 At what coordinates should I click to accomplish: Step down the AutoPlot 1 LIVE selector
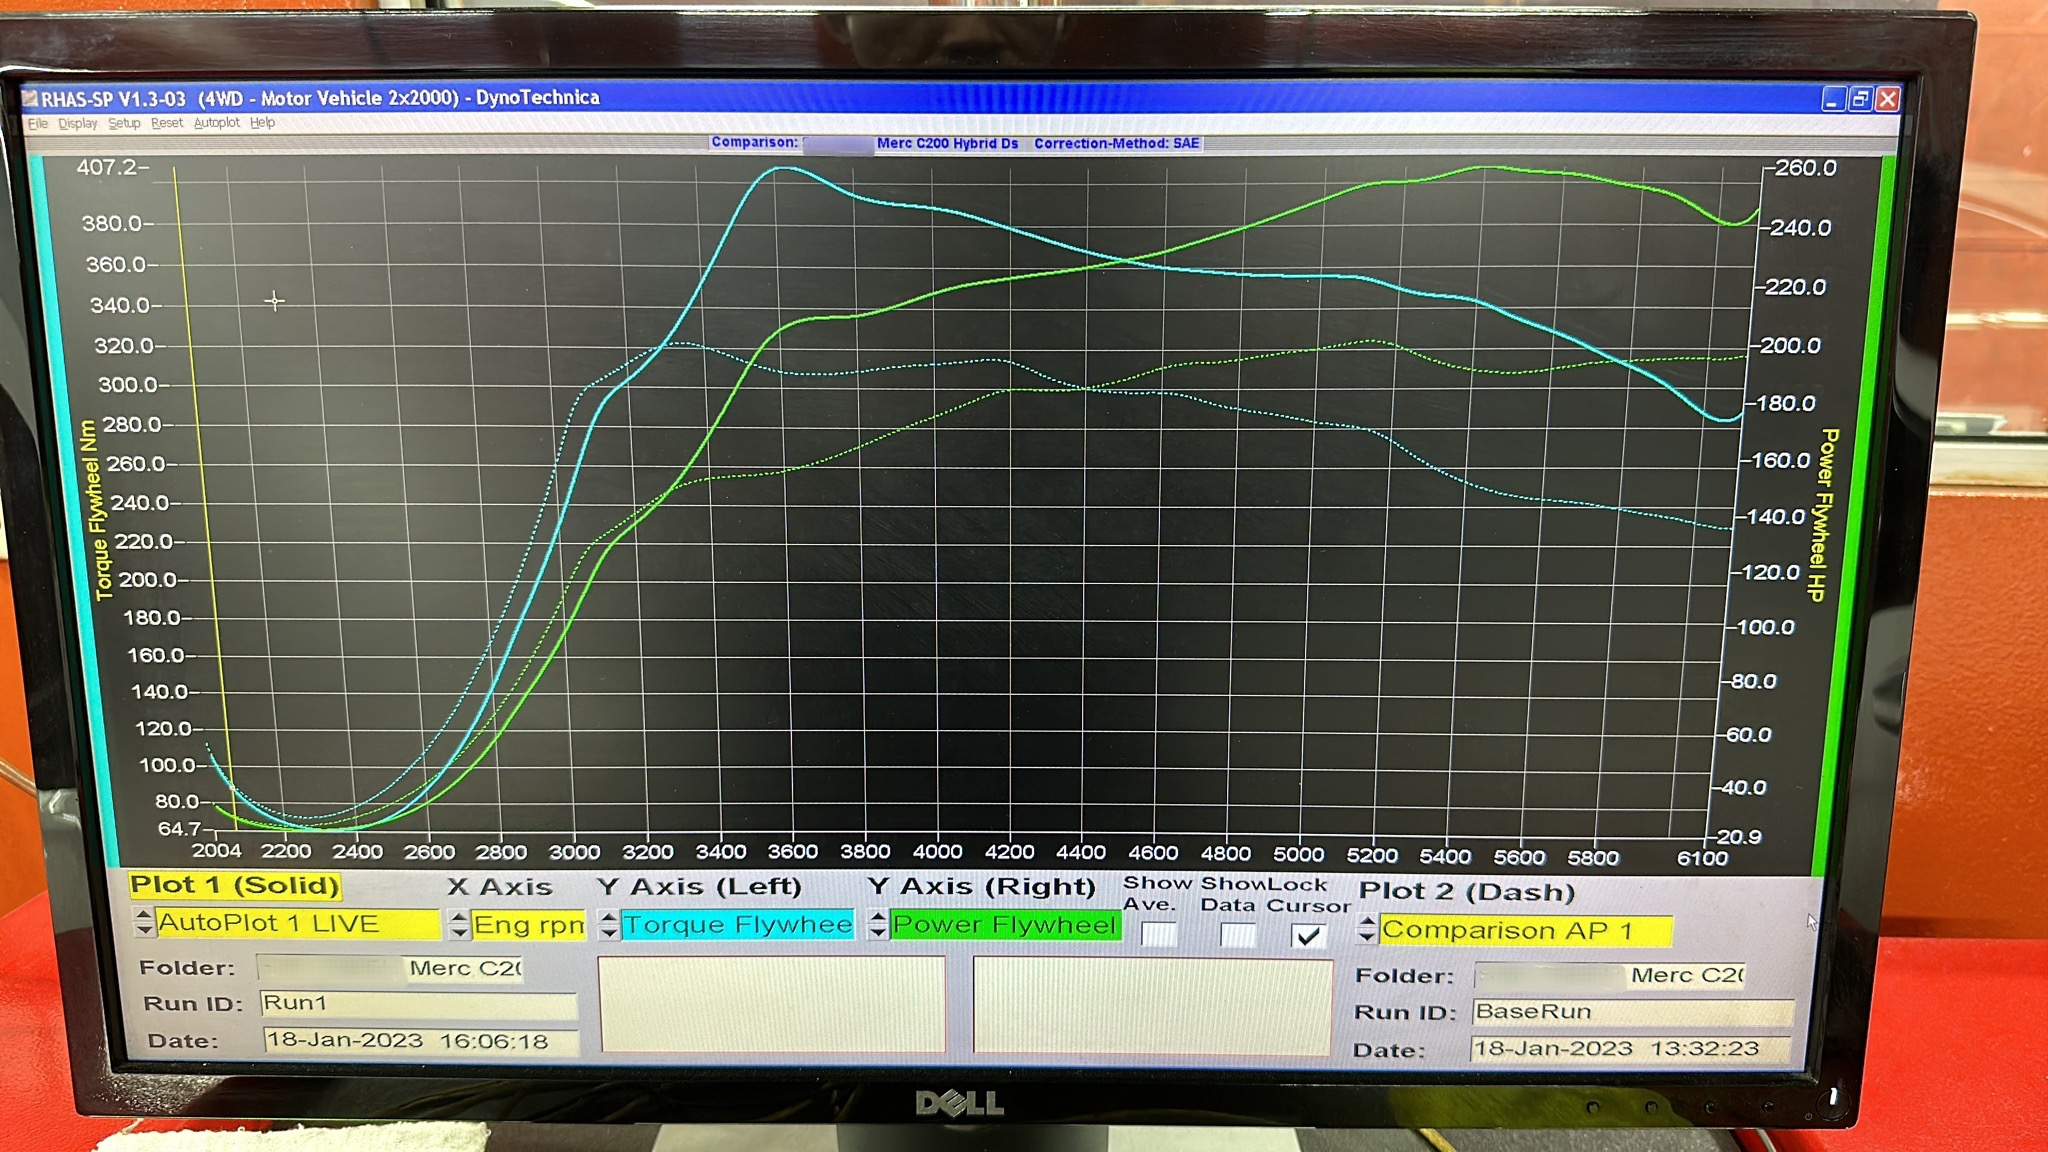[144, 930]
